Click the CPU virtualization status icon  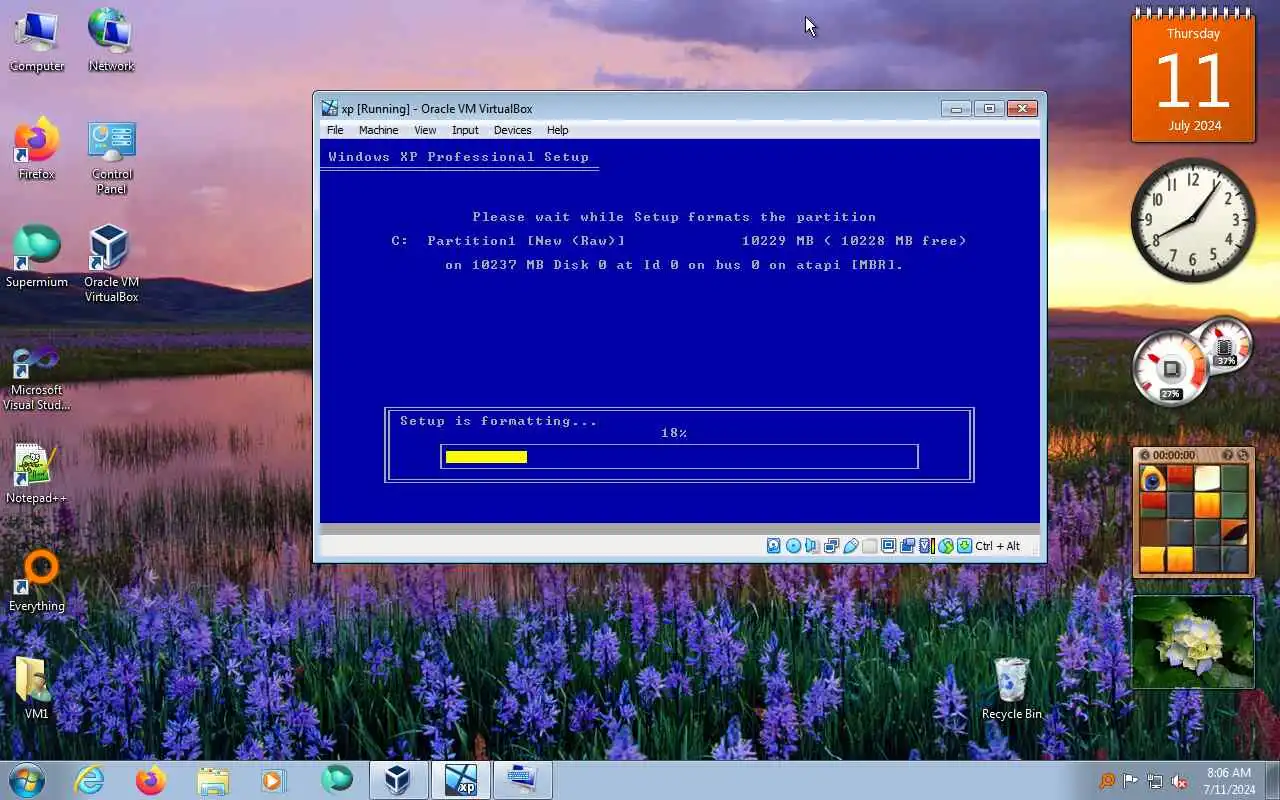click(926, 546)
